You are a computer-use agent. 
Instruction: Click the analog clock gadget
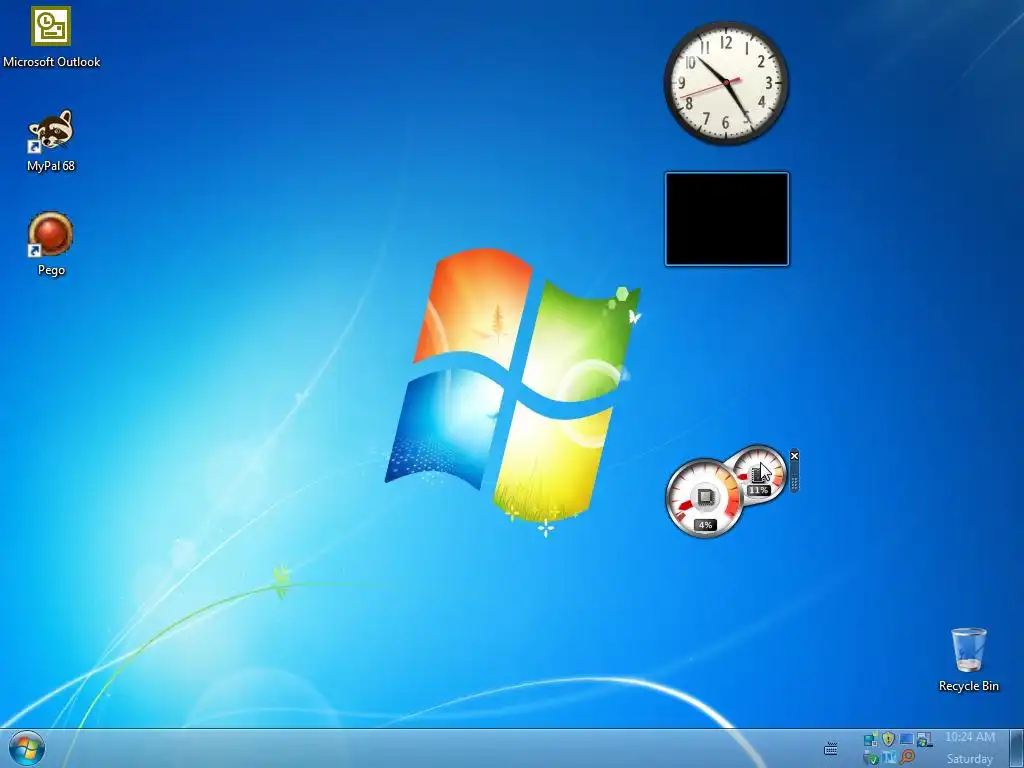coord(726,82)
